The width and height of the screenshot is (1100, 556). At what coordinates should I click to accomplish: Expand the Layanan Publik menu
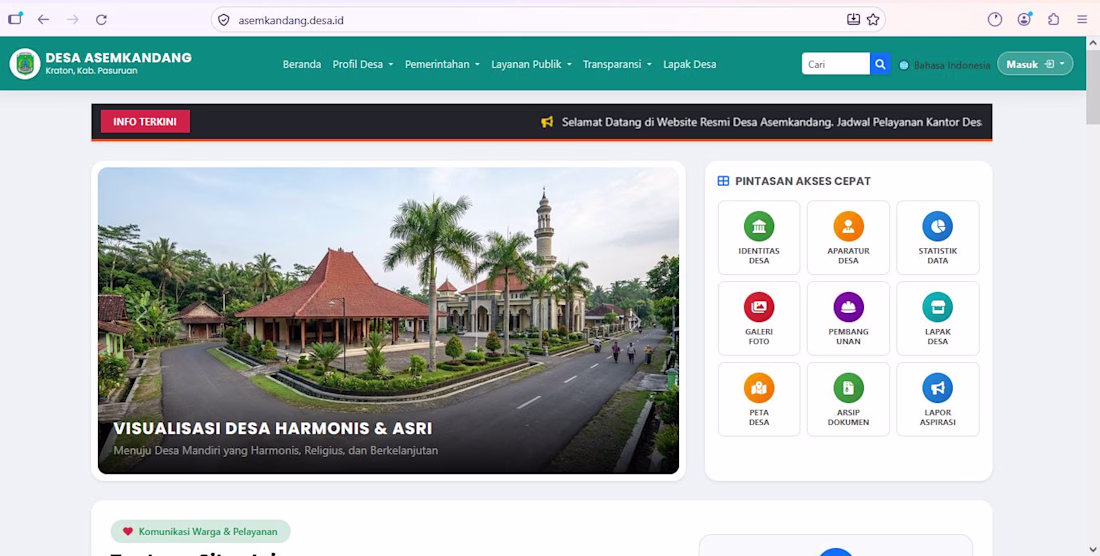point(531,64)
